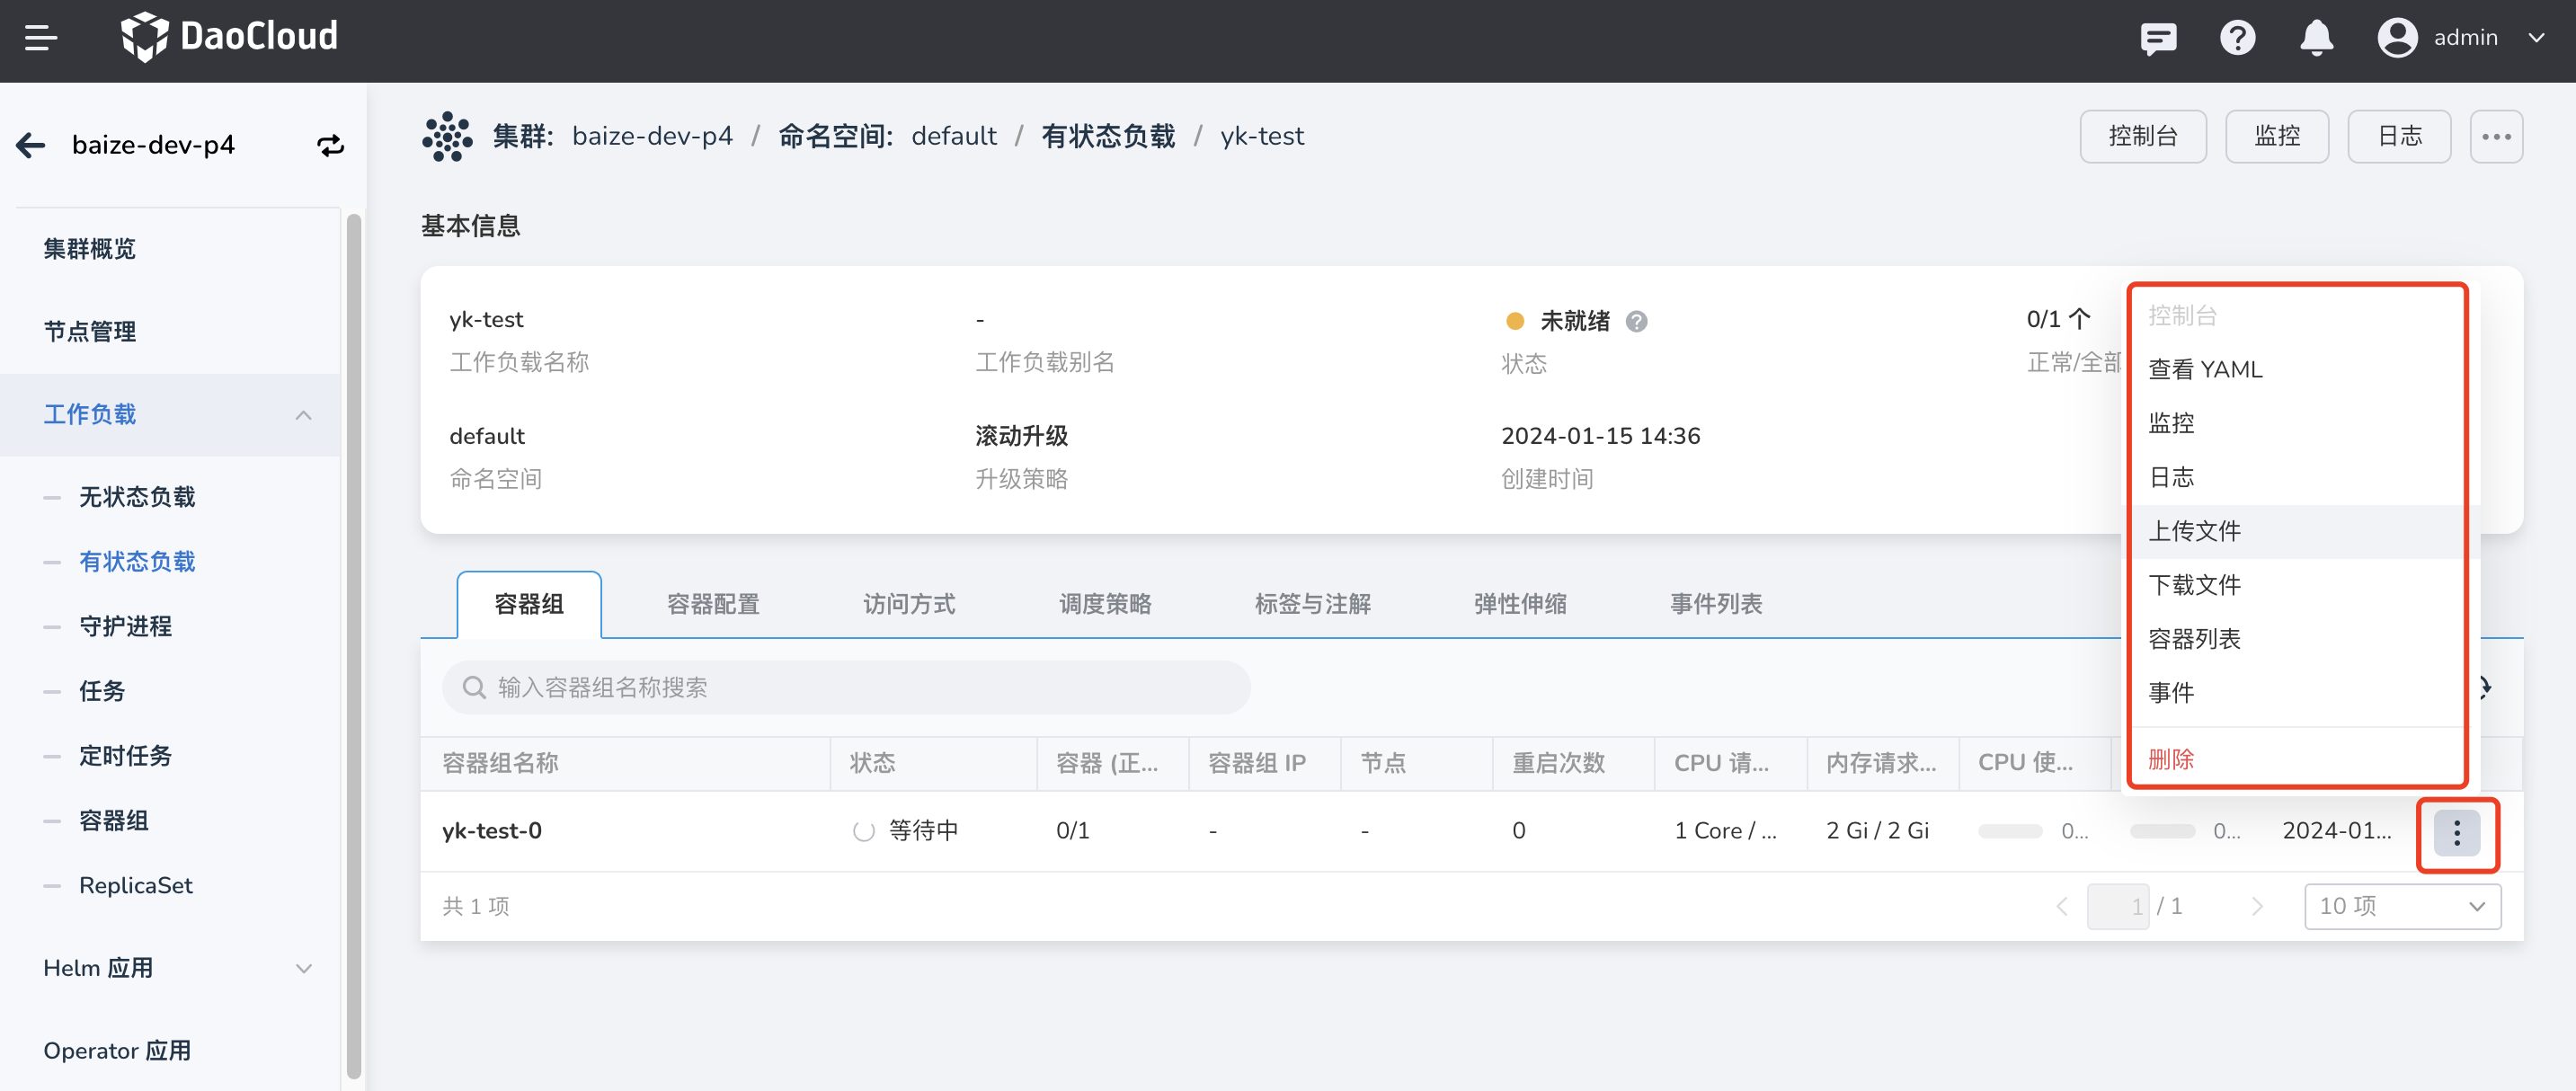
Task: Open the page size dropdown showing 10 项
Action: tap(2402, 906)
